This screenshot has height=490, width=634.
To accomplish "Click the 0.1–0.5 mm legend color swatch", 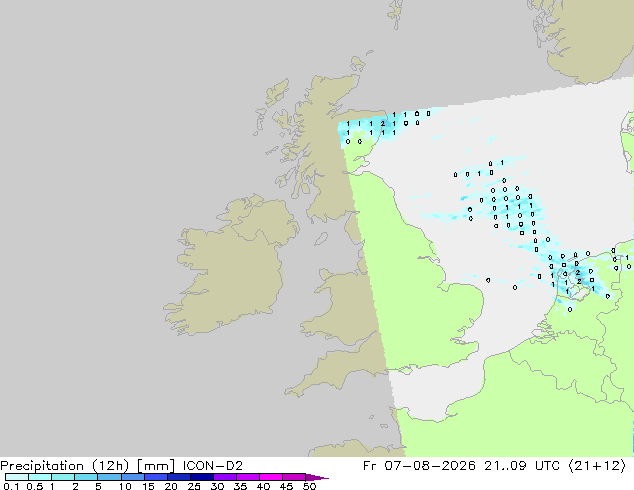I will pyautogui.click(x=17, y=477).
